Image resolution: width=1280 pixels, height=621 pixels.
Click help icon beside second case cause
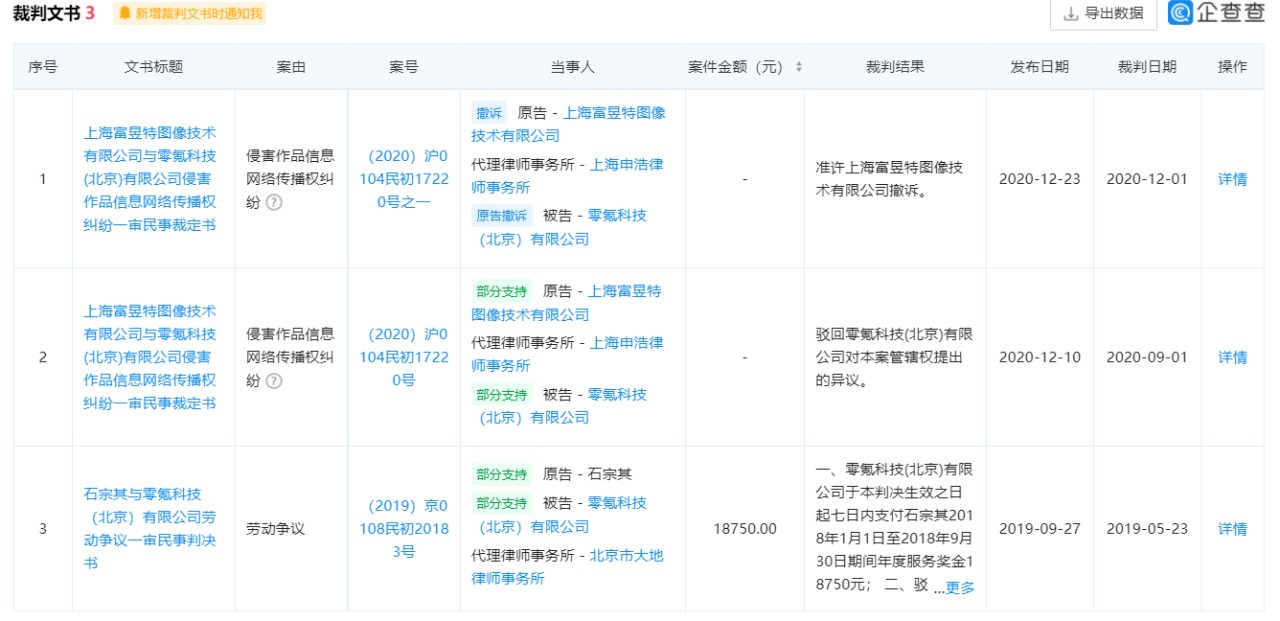click(x=274, y=381)
